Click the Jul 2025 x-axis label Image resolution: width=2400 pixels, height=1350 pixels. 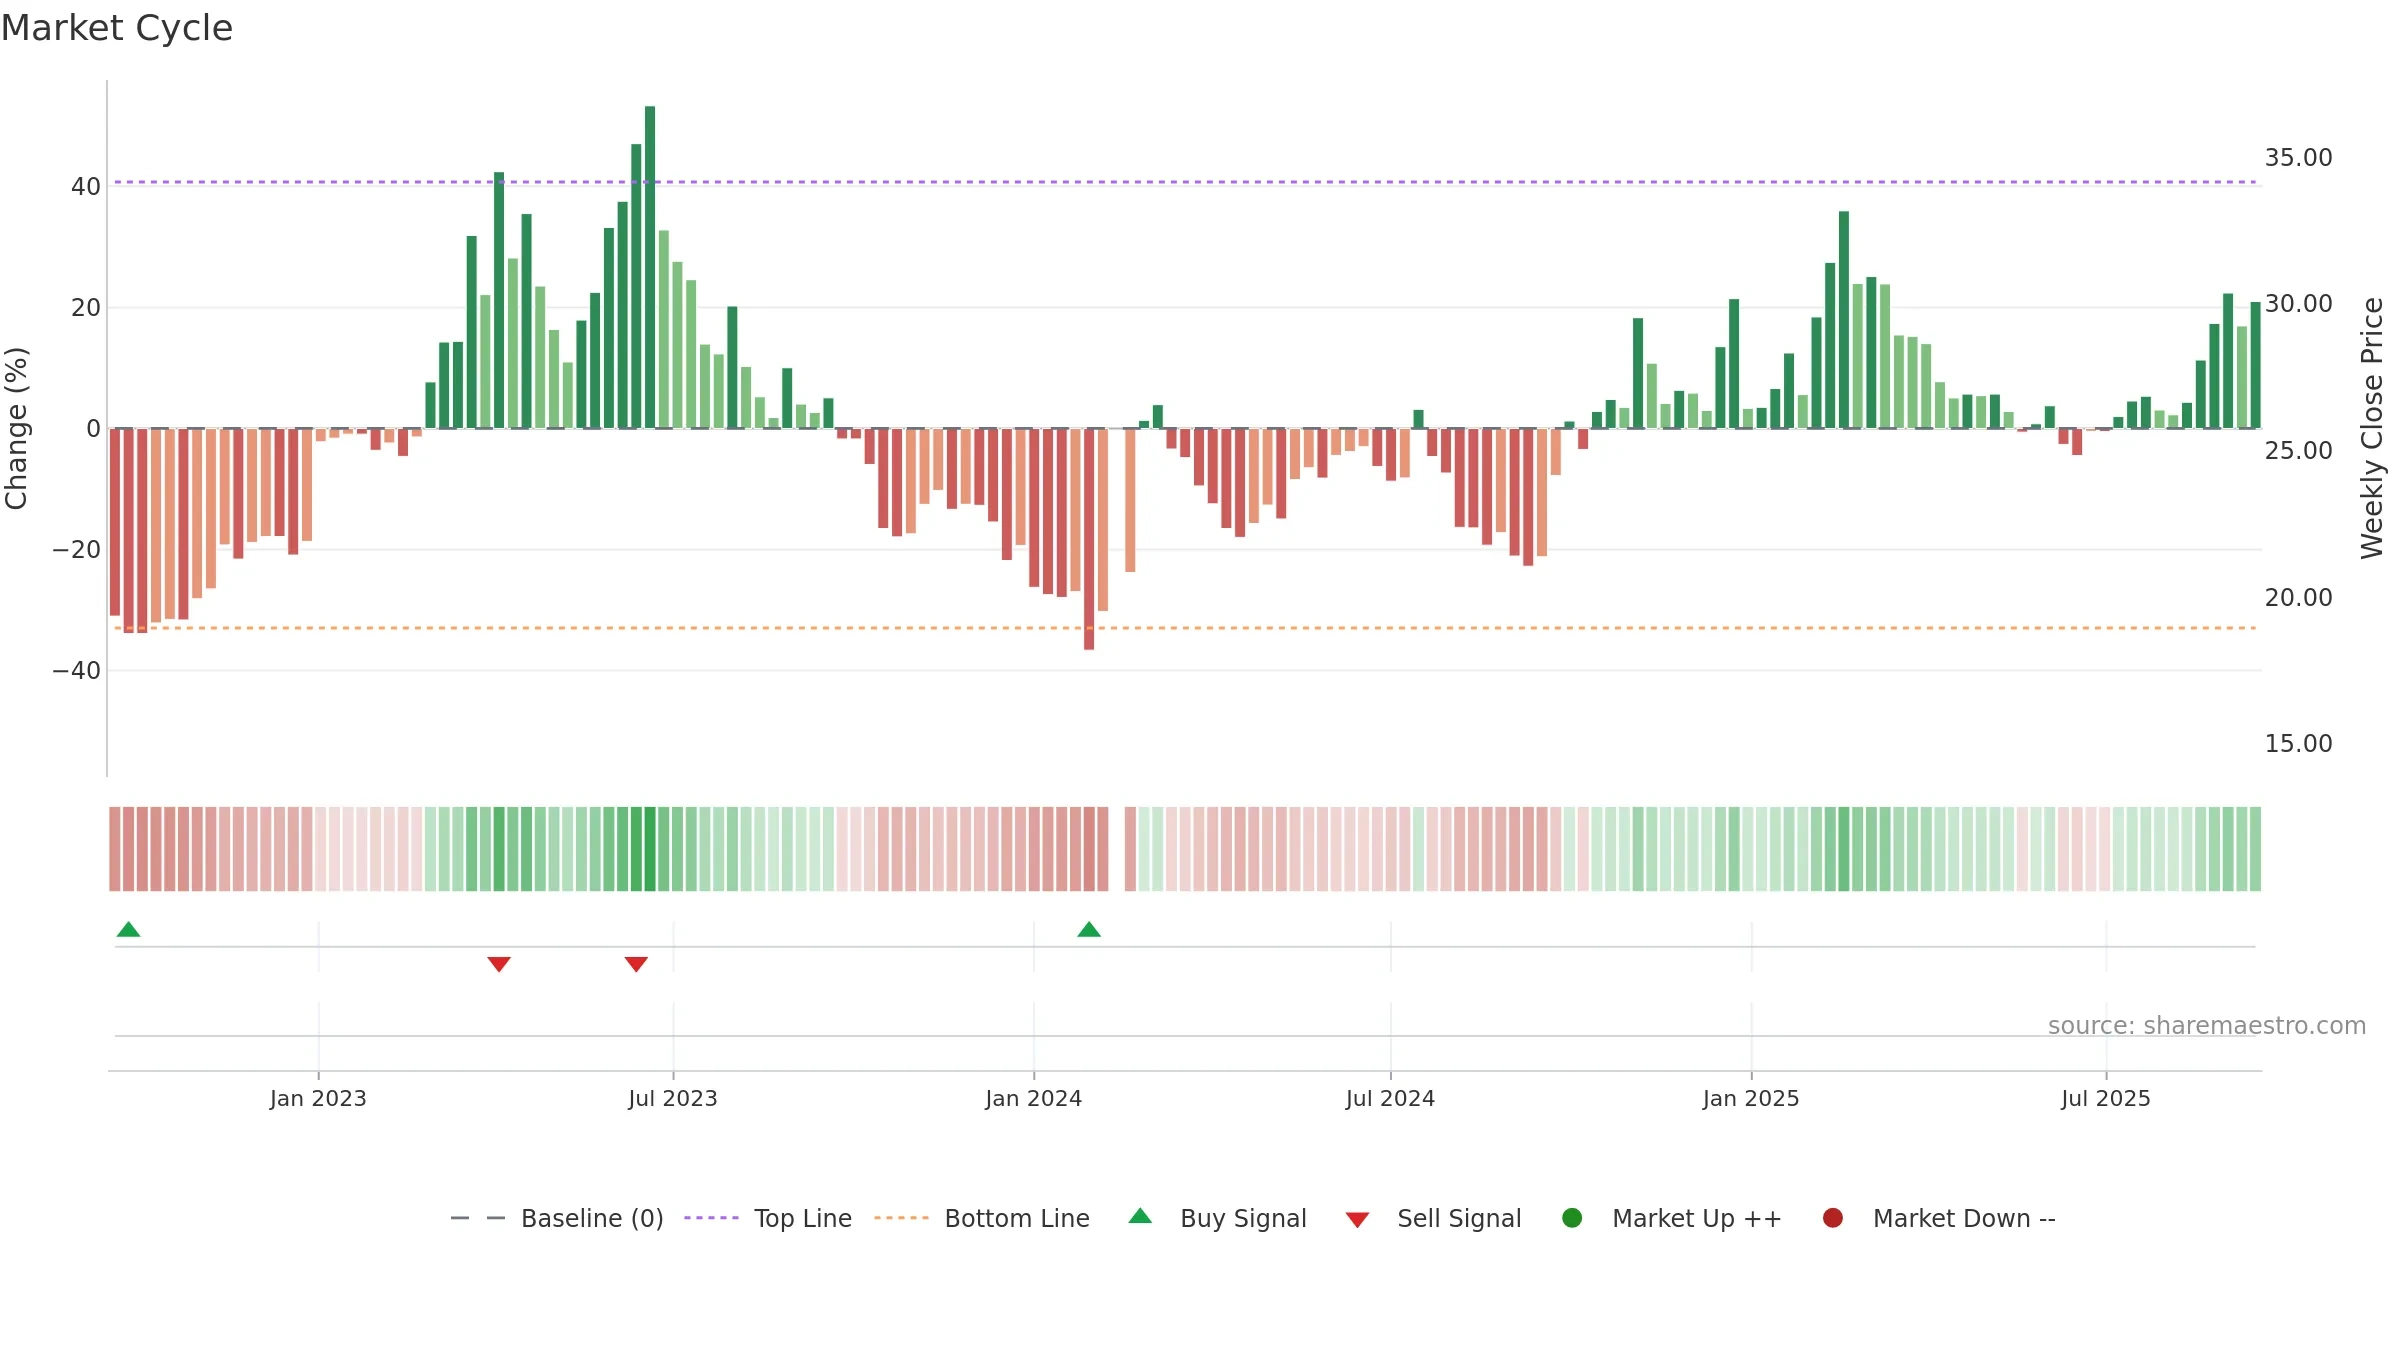click(x=2106, y=1098)
